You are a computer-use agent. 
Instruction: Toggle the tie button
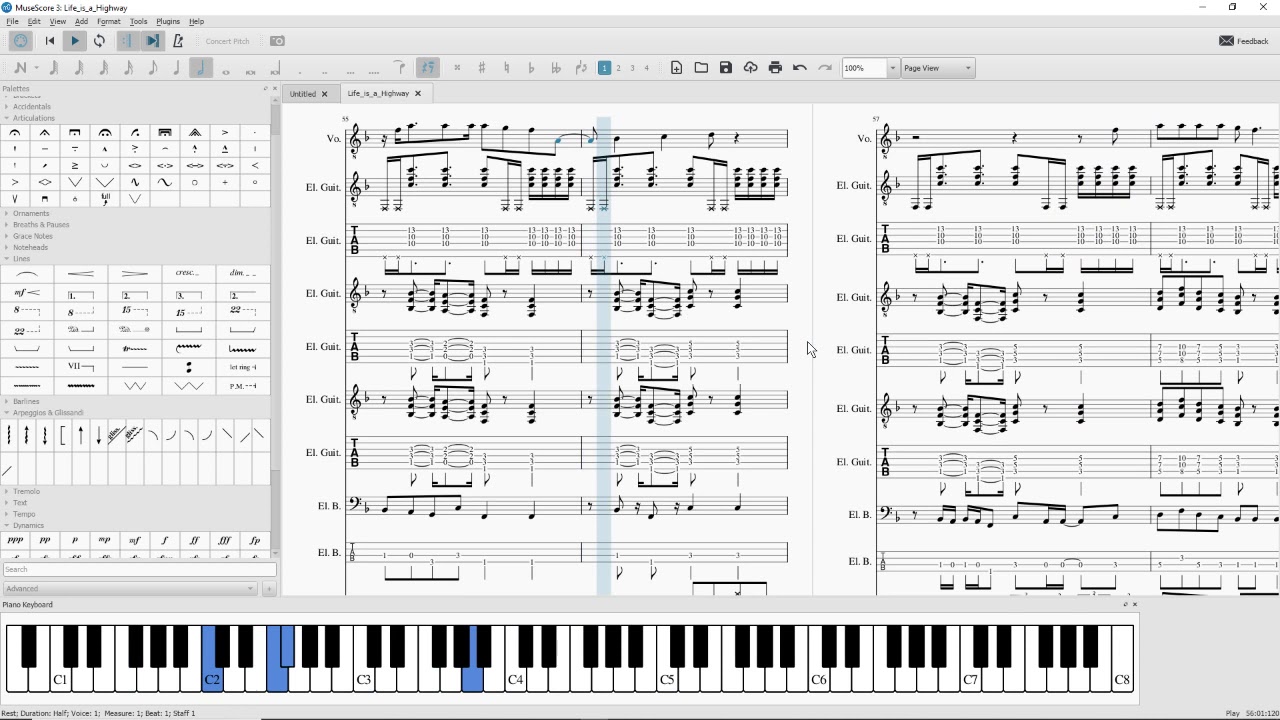(x=399, y=68)
